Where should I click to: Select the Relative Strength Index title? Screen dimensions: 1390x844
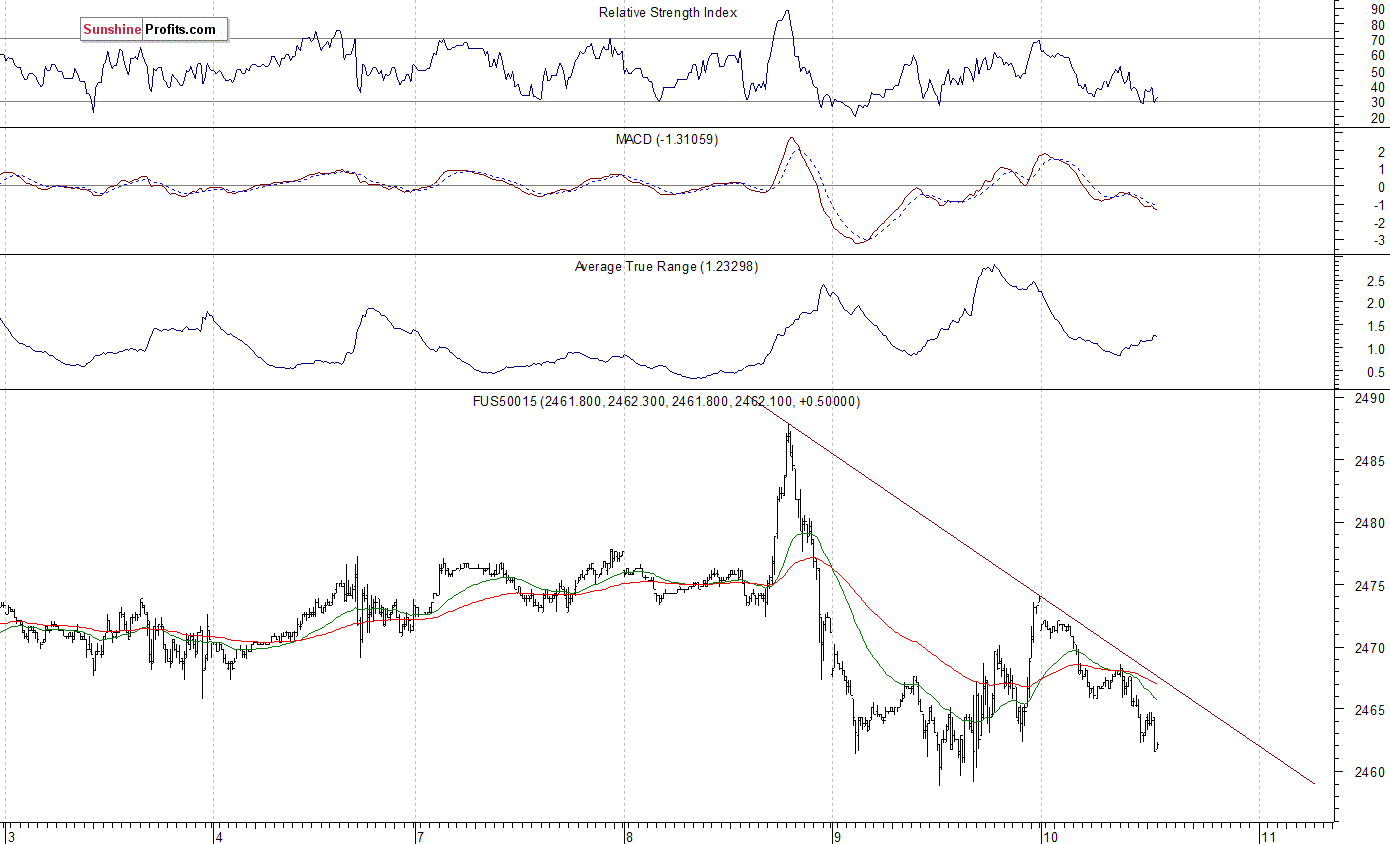(x=668, y=13)
